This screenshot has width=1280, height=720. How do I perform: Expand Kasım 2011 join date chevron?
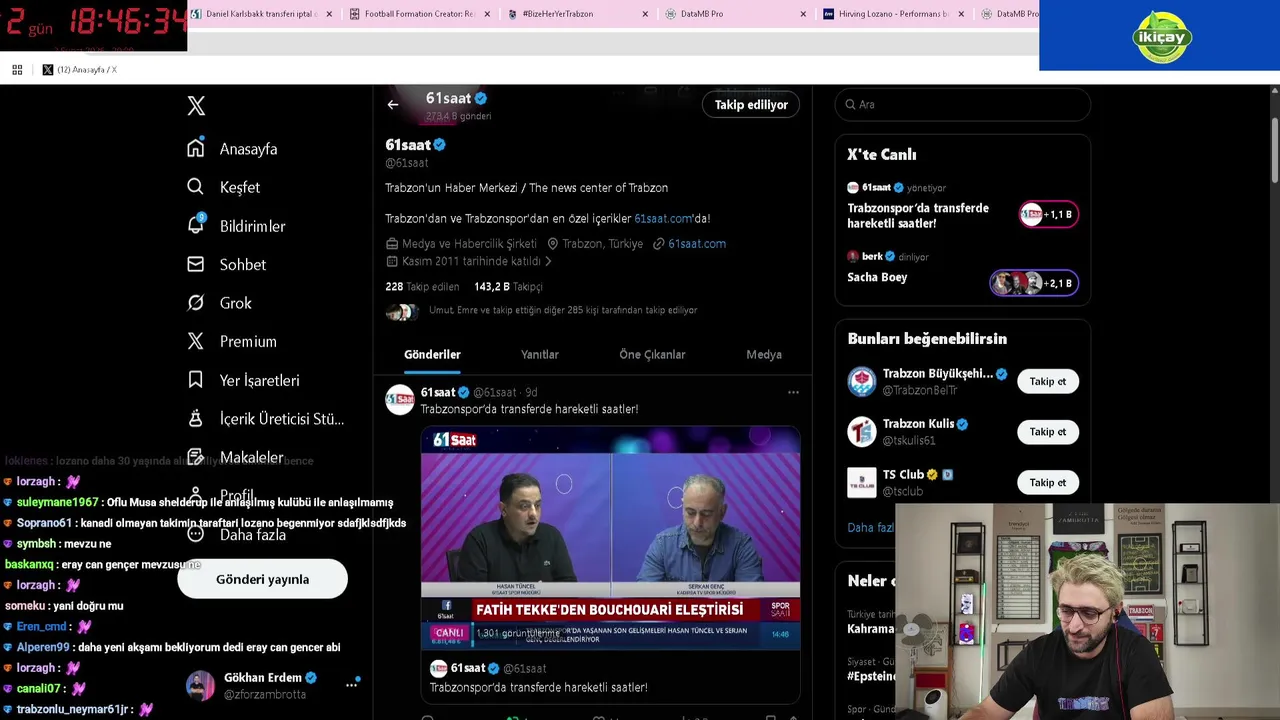click(548, 261)
